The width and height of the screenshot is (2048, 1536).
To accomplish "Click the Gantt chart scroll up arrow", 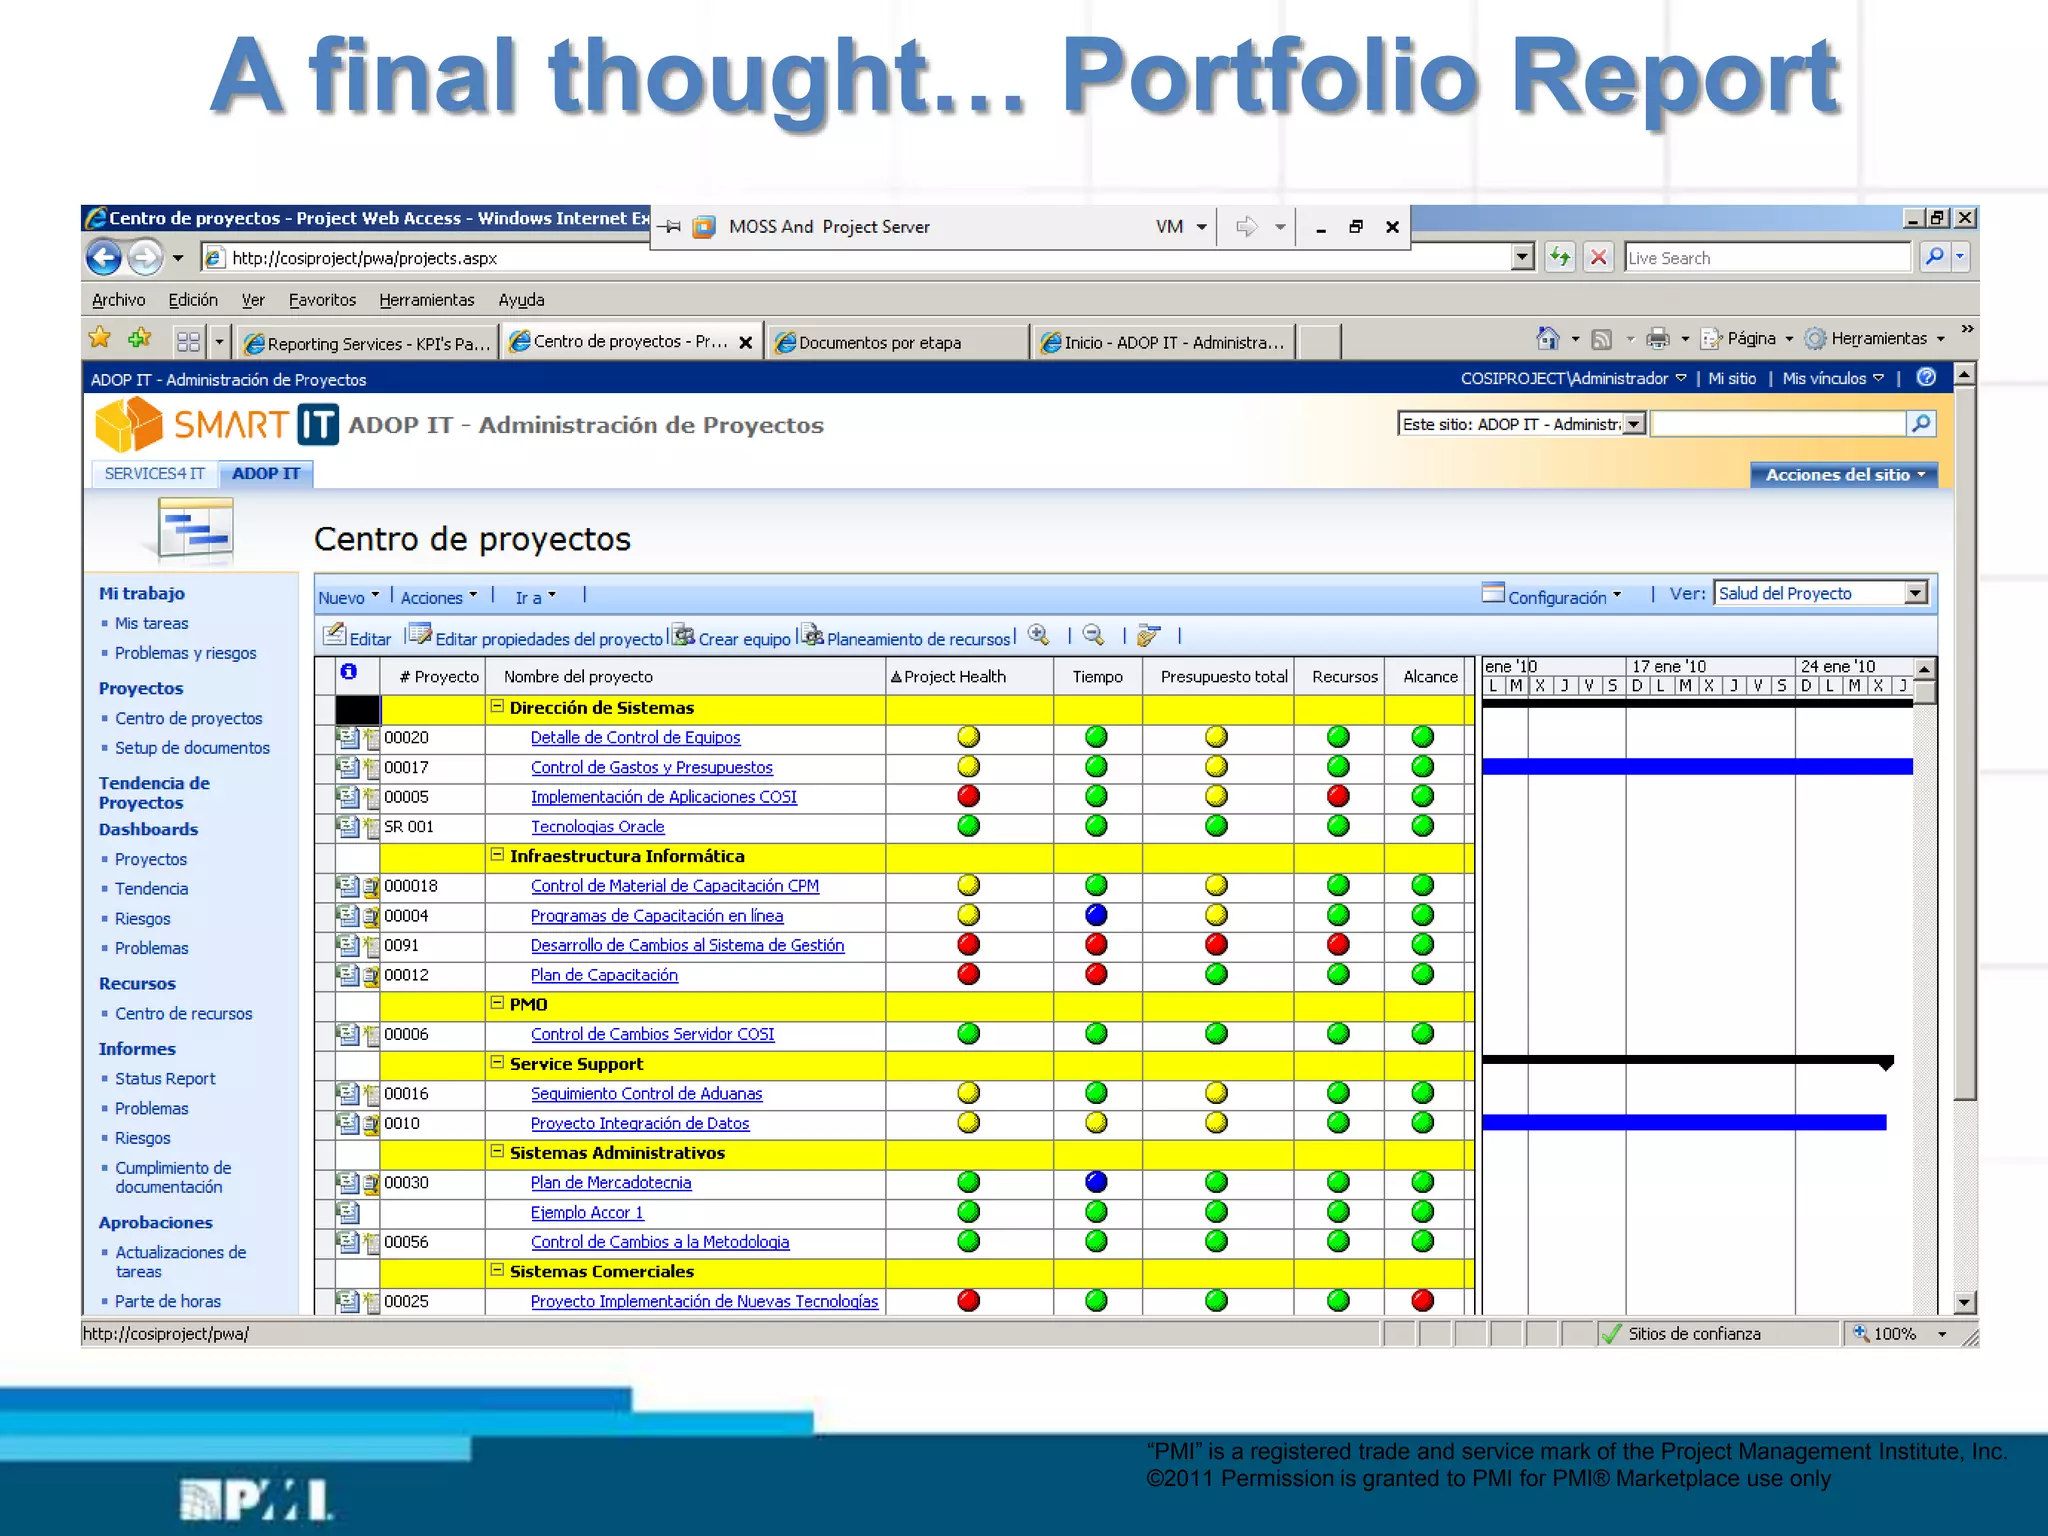I will (1924, 668).
